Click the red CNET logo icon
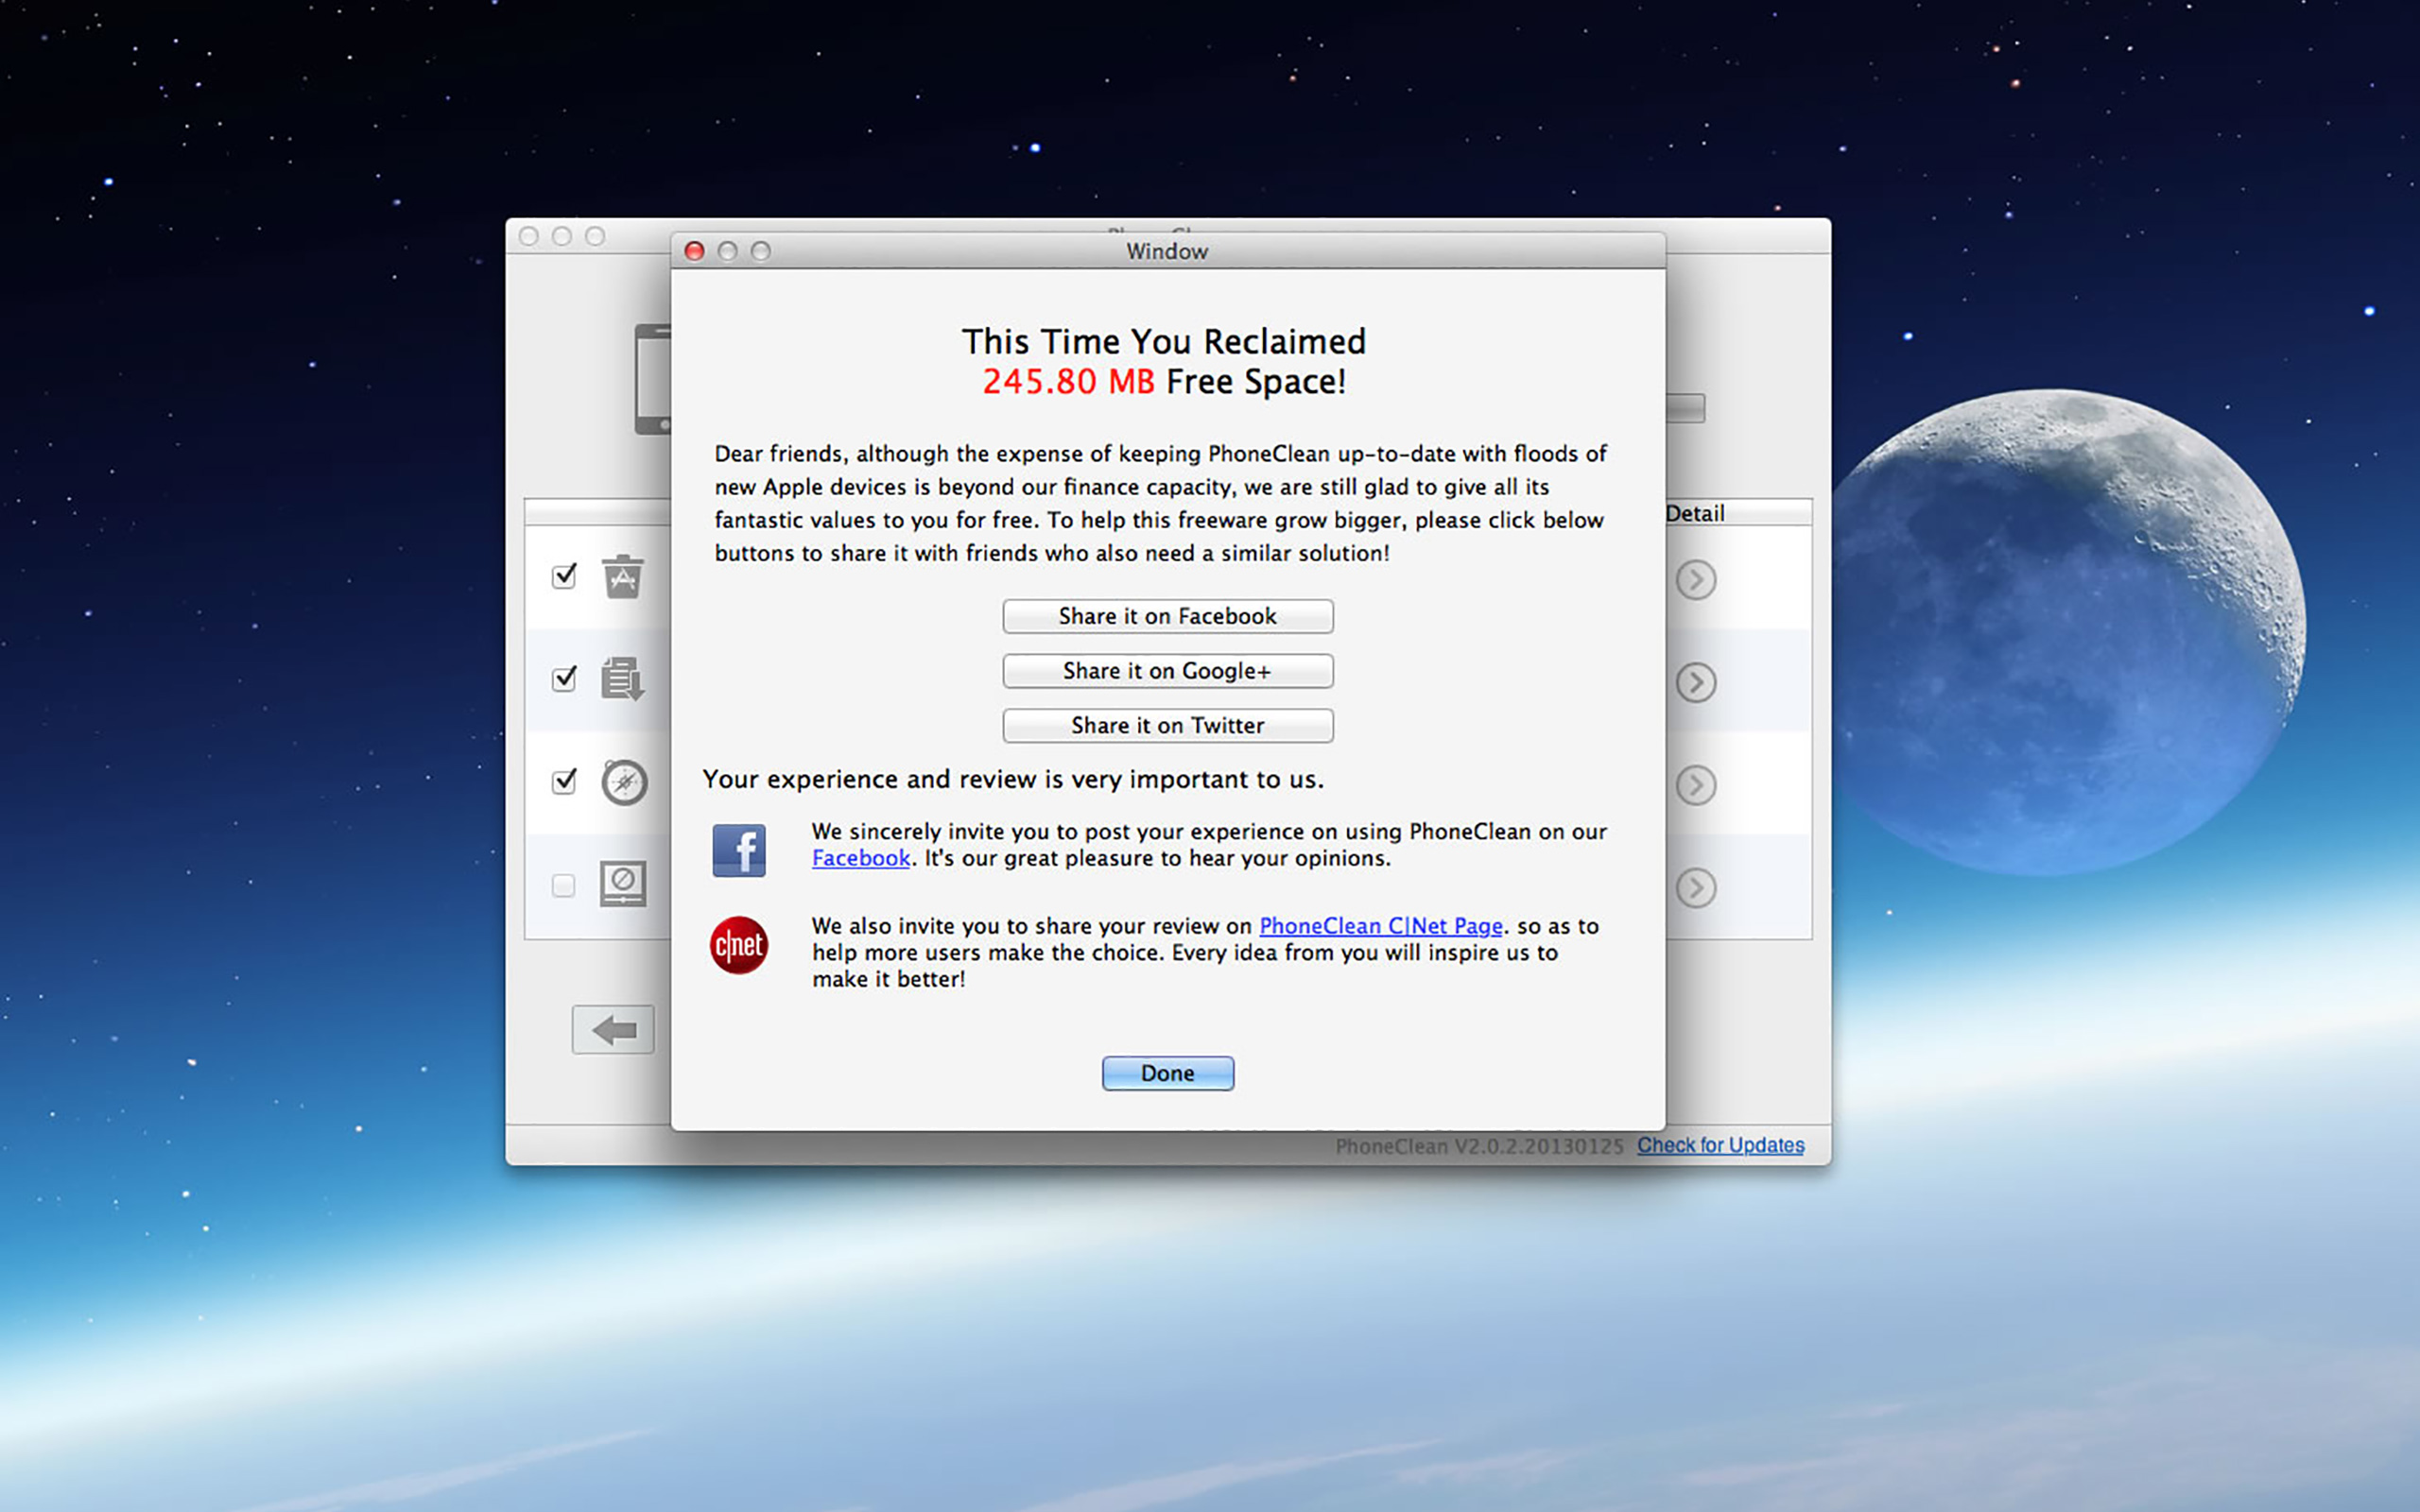This screenshot has width=2420, height=1512. click(739, 945)
